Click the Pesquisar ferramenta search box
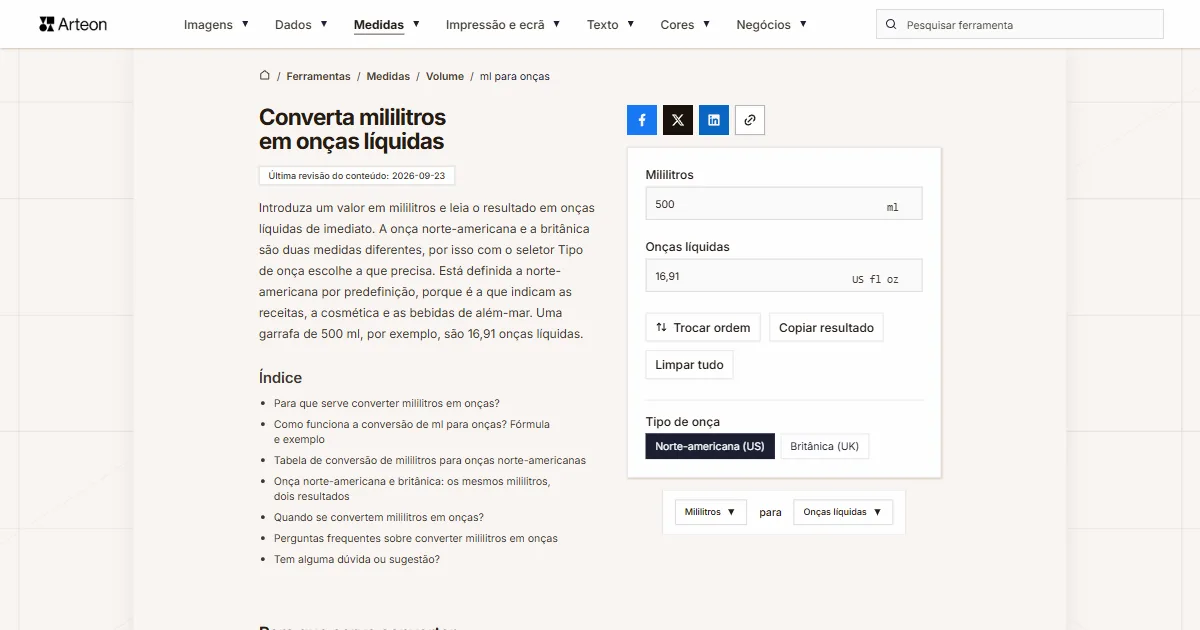 pyautogui.click(x=1020, y=25)
